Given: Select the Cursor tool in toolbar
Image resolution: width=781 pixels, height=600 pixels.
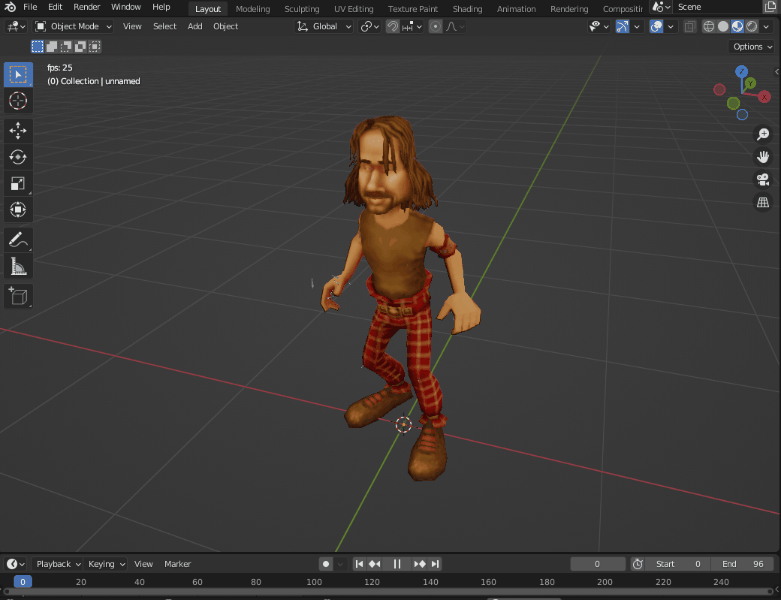Looking at the screenshot, I should 18,101.
